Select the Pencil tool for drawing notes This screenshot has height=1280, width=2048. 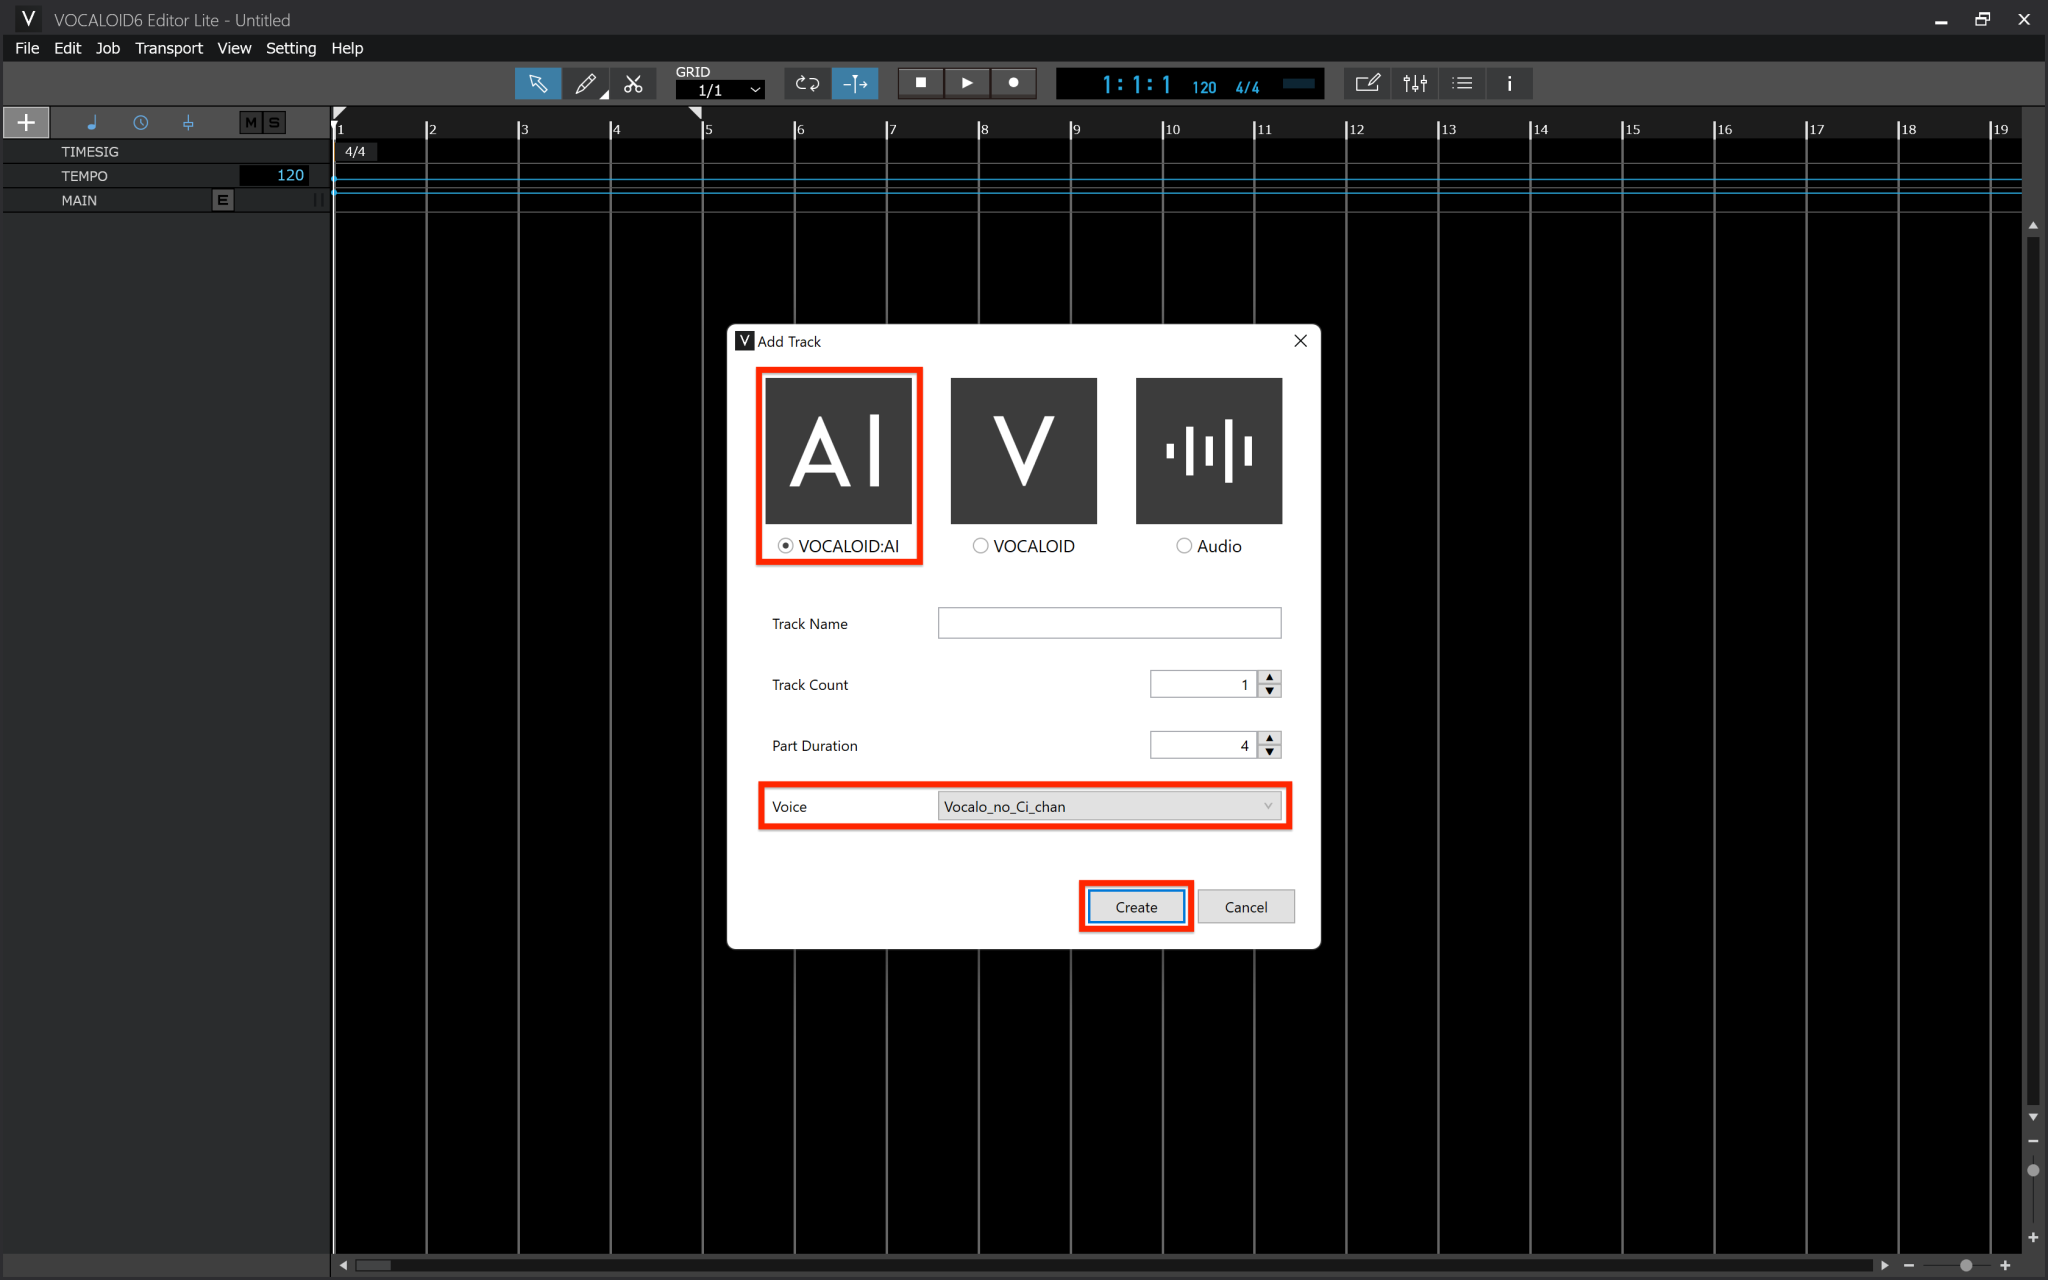(585, 83)
